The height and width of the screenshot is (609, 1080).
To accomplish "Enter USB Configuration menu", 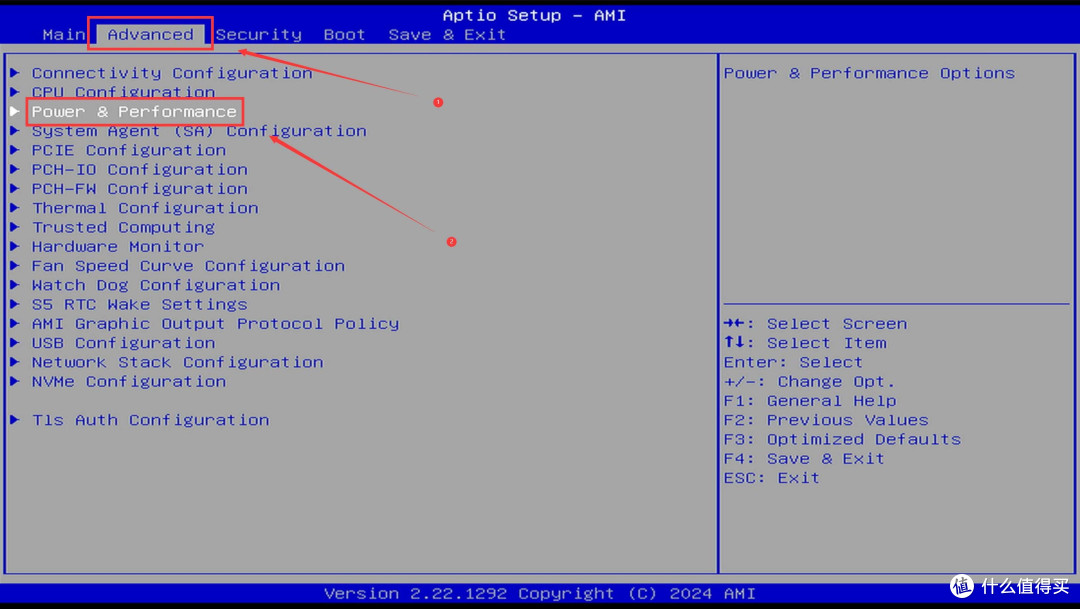I will (x=128, y=343).
